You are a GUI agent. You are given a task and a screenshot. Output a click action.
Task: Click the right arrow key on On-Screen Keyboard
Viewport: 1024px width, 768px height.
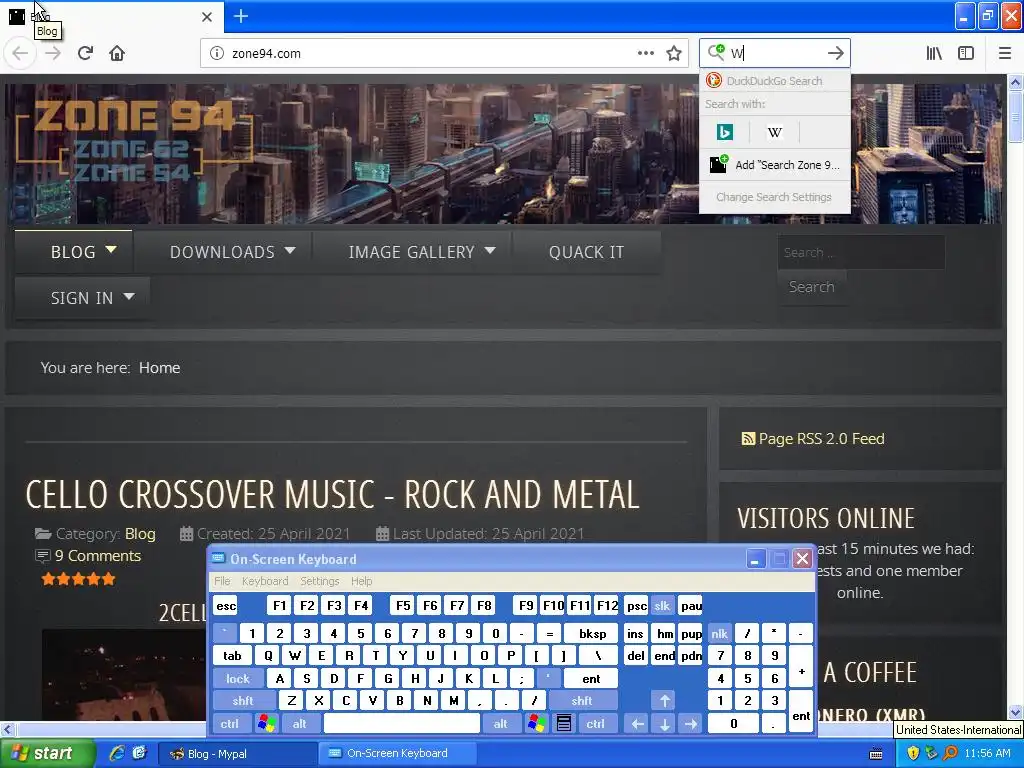[691, 724]
